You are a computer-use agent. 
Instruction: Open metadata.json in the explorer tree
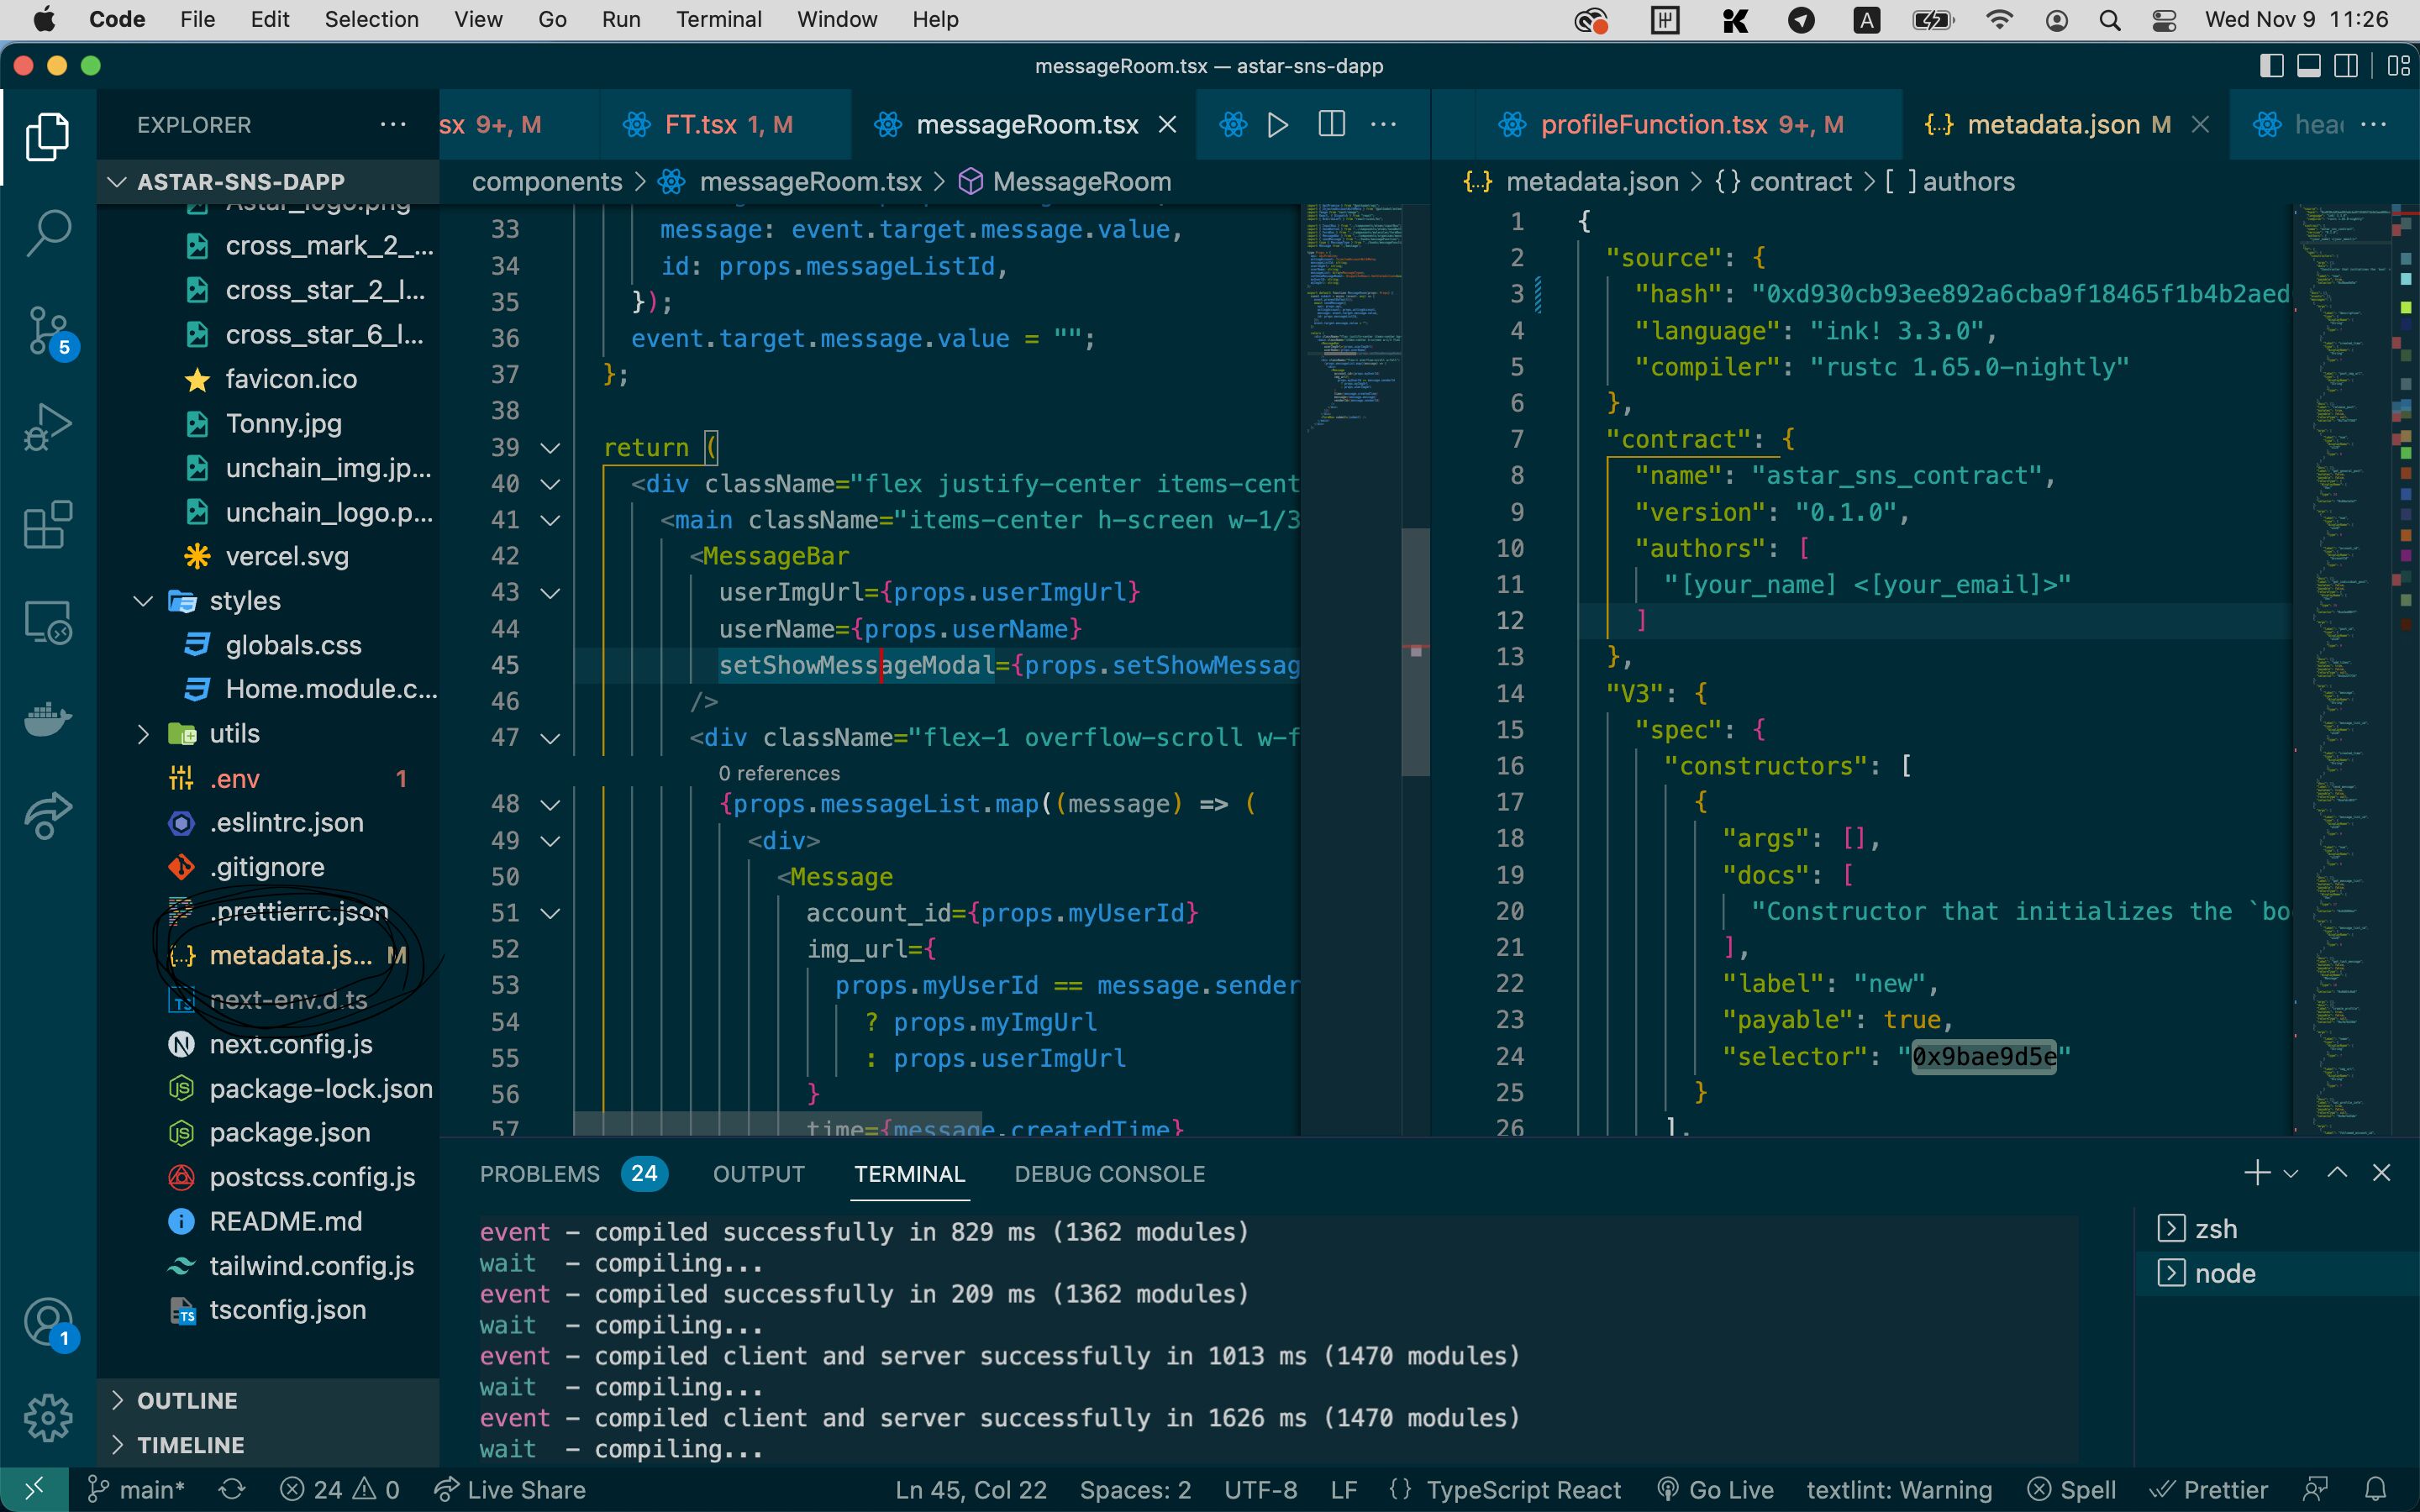[x=290, y=956]
